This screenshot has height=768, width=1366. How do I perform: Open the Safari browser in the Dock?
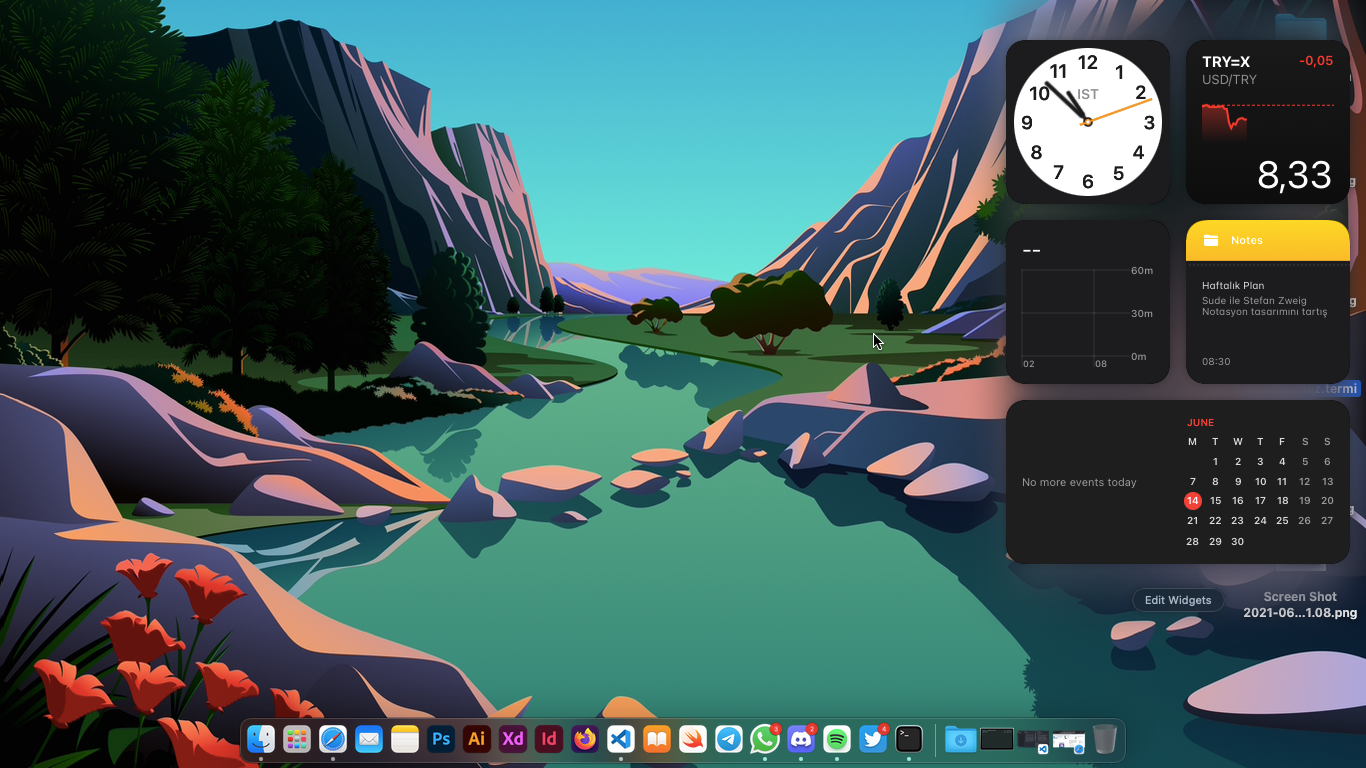(333, 739)
